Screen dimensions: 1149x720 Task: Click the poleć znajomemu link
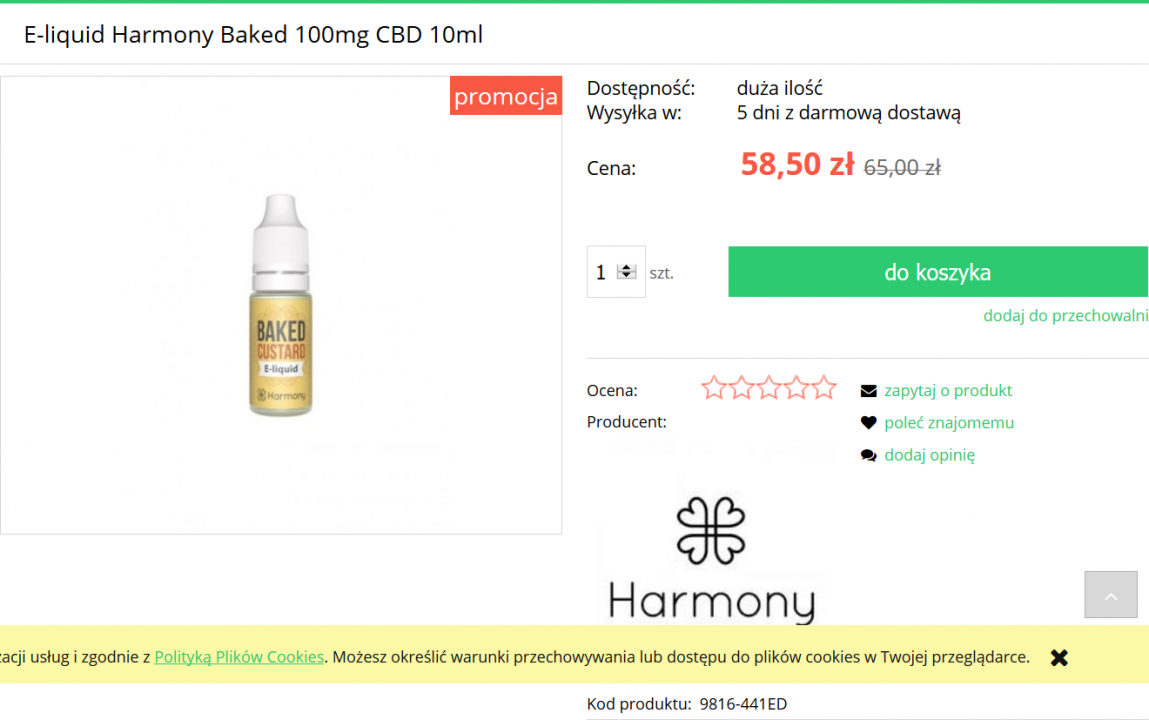click(x=949, y=423)
